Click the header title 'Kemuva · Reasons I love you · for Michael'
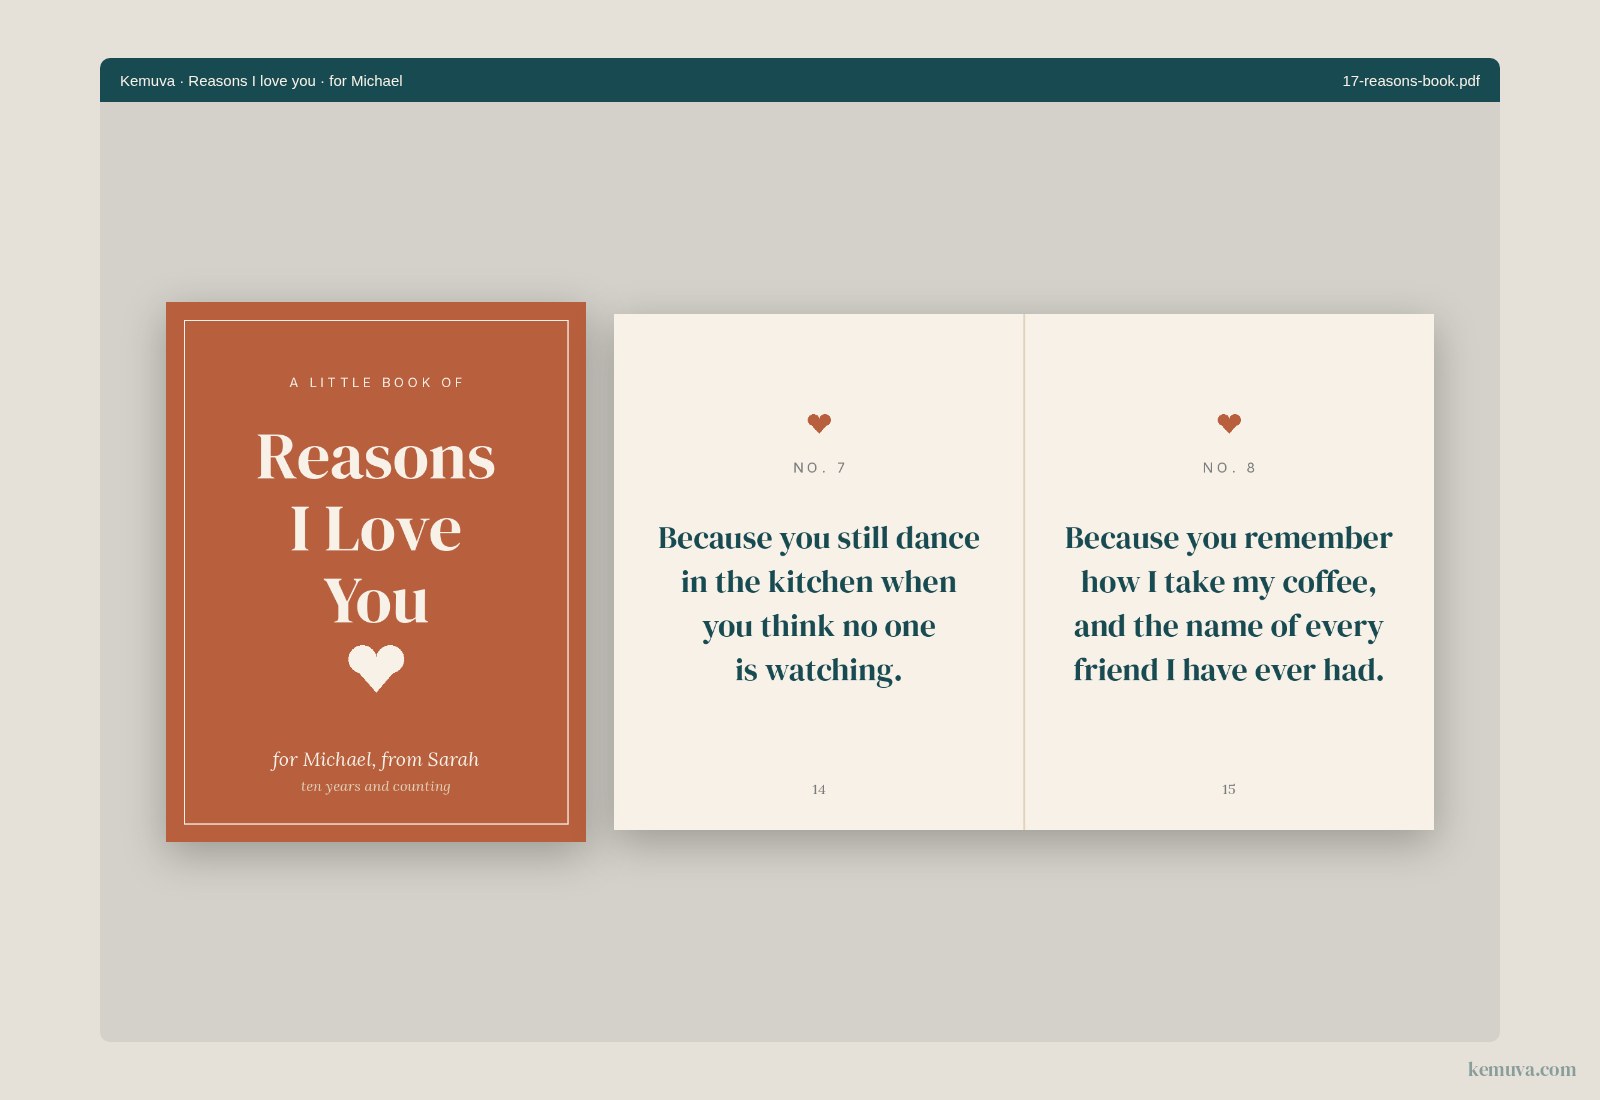The width and height of the screenshot is (1600, 1100). click(x=261, y=81)
